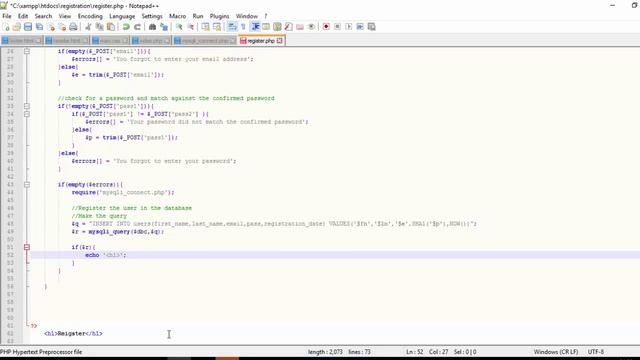Viewport: 640px width, 360px height.
Task: Click the Replace toolbar icon
Action: [x=164, y=27]
